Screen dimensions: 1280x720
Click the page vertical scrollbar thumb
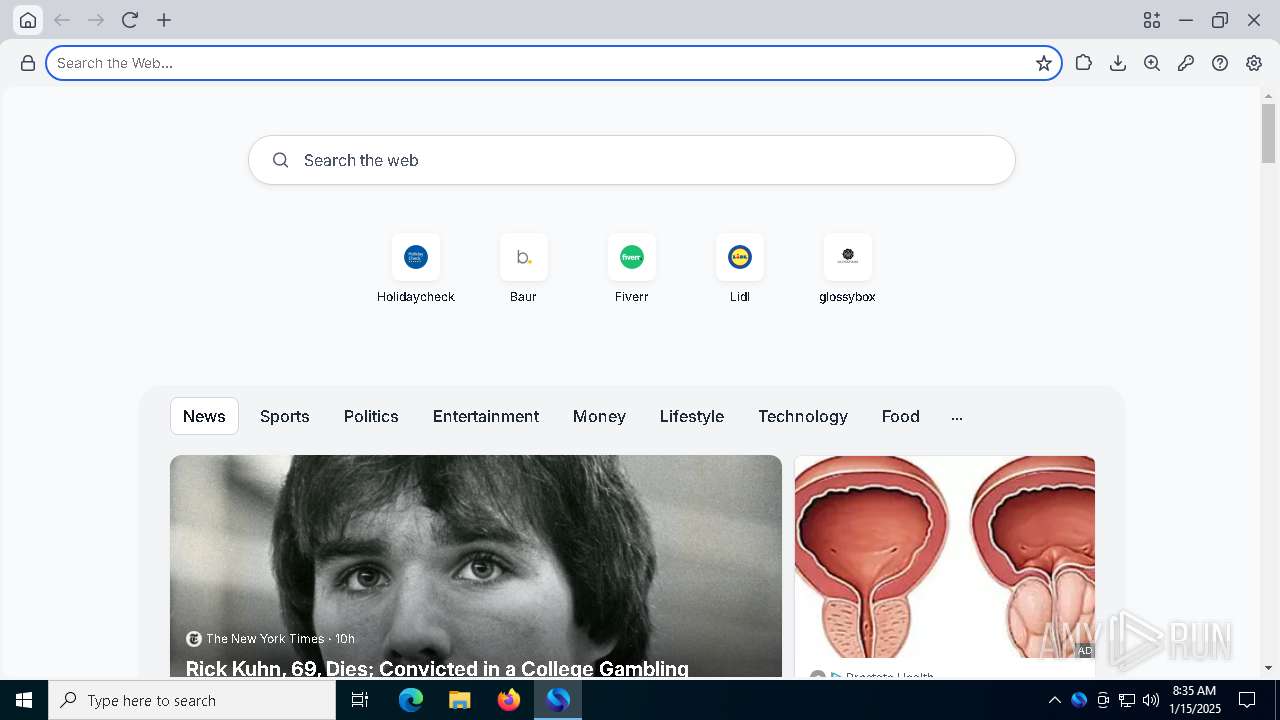1268,133
